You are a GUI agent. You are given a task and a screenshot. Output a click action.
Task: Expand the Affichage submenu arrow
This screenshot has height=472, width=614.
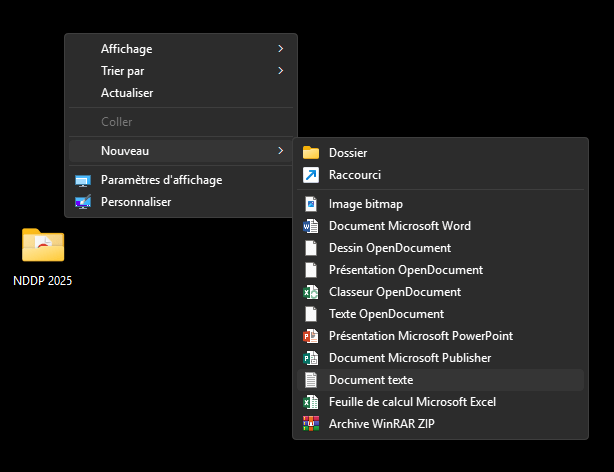[280, 49]
